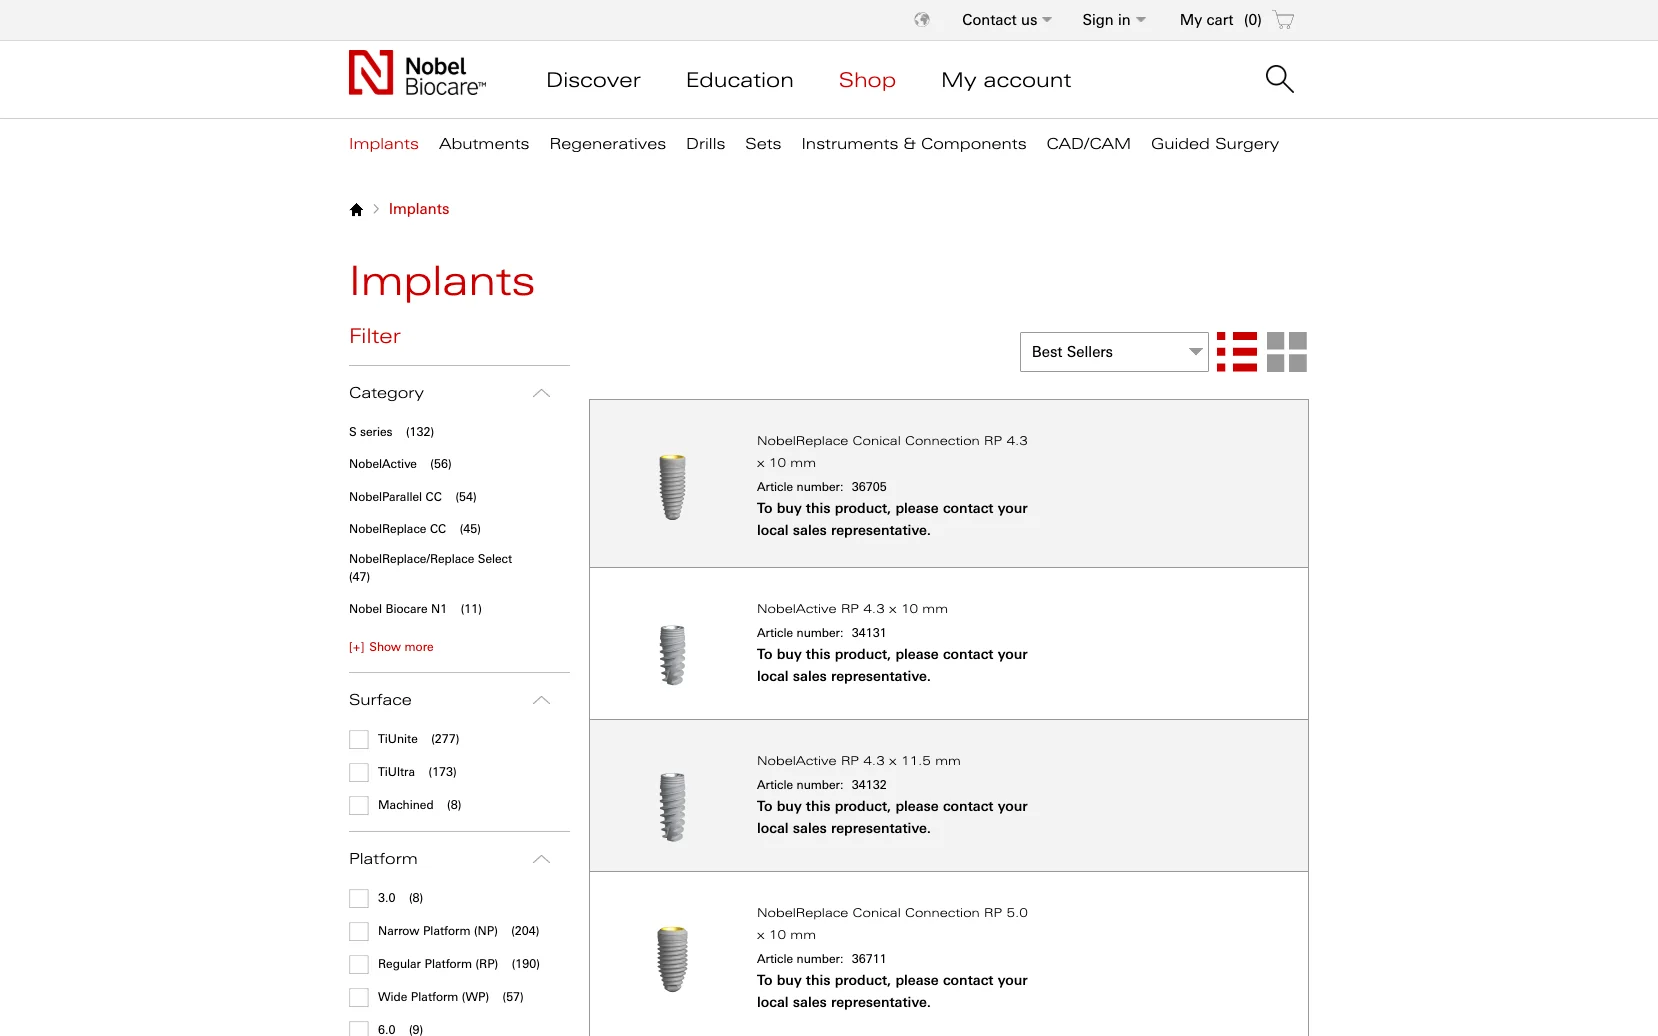
Task: Open the Contact us dropdown
Action: (1006, 20)
